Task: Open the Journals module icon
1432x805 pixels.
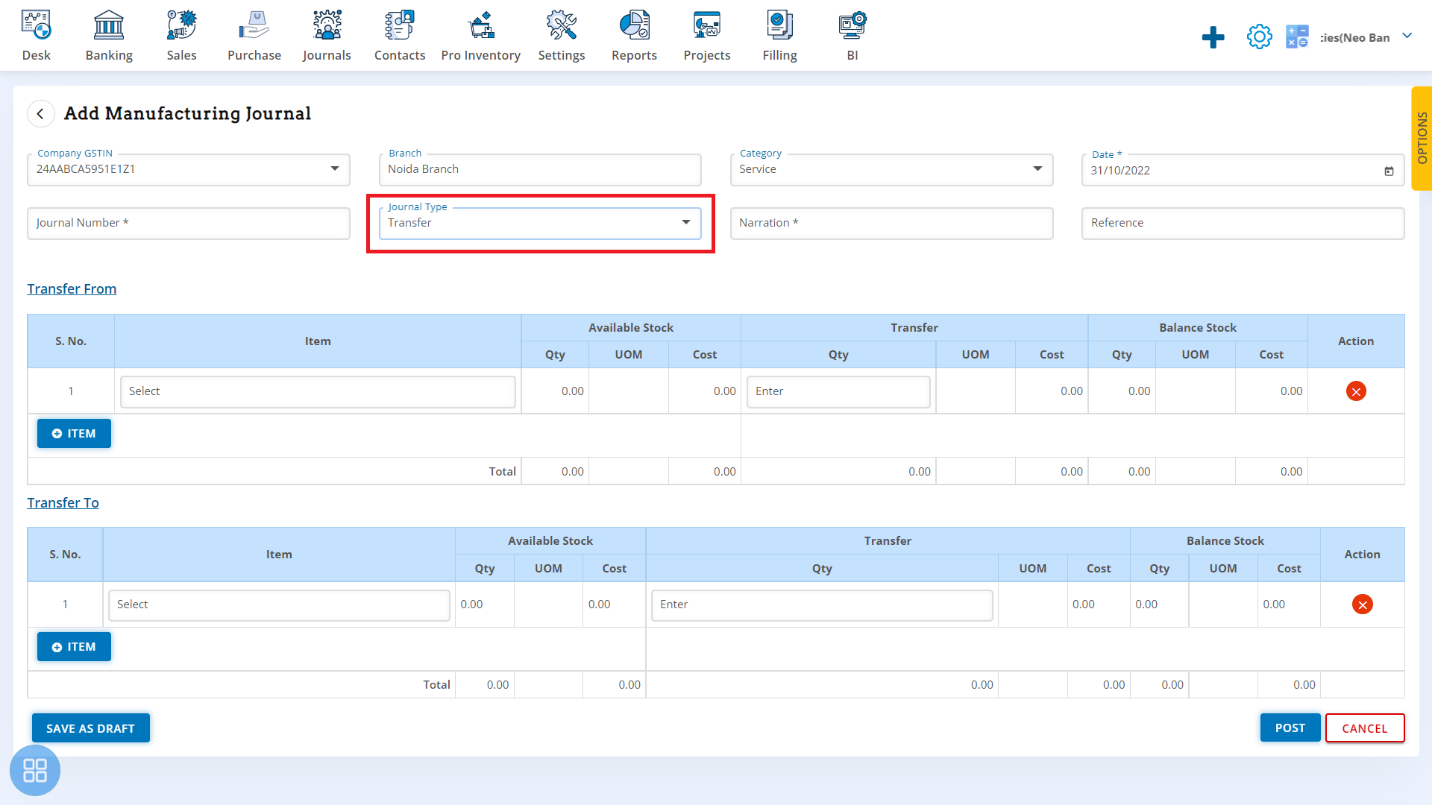Action: [x=327, y=25]
